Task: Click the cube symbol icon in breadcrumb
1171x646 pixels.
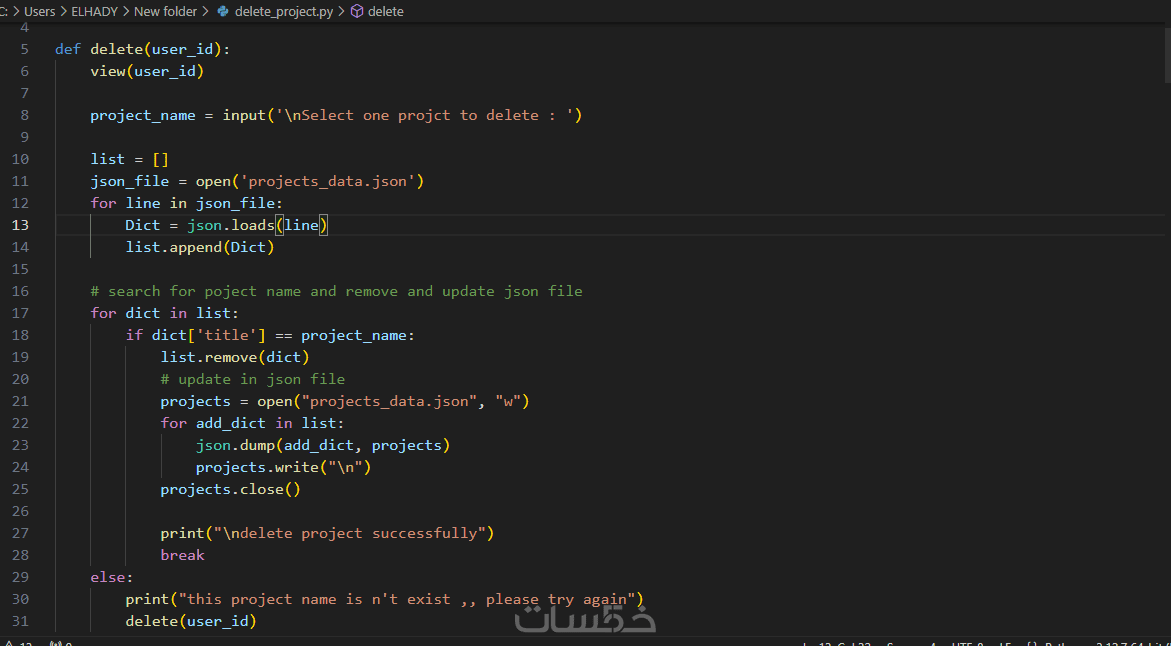Action: click(357, 11)
